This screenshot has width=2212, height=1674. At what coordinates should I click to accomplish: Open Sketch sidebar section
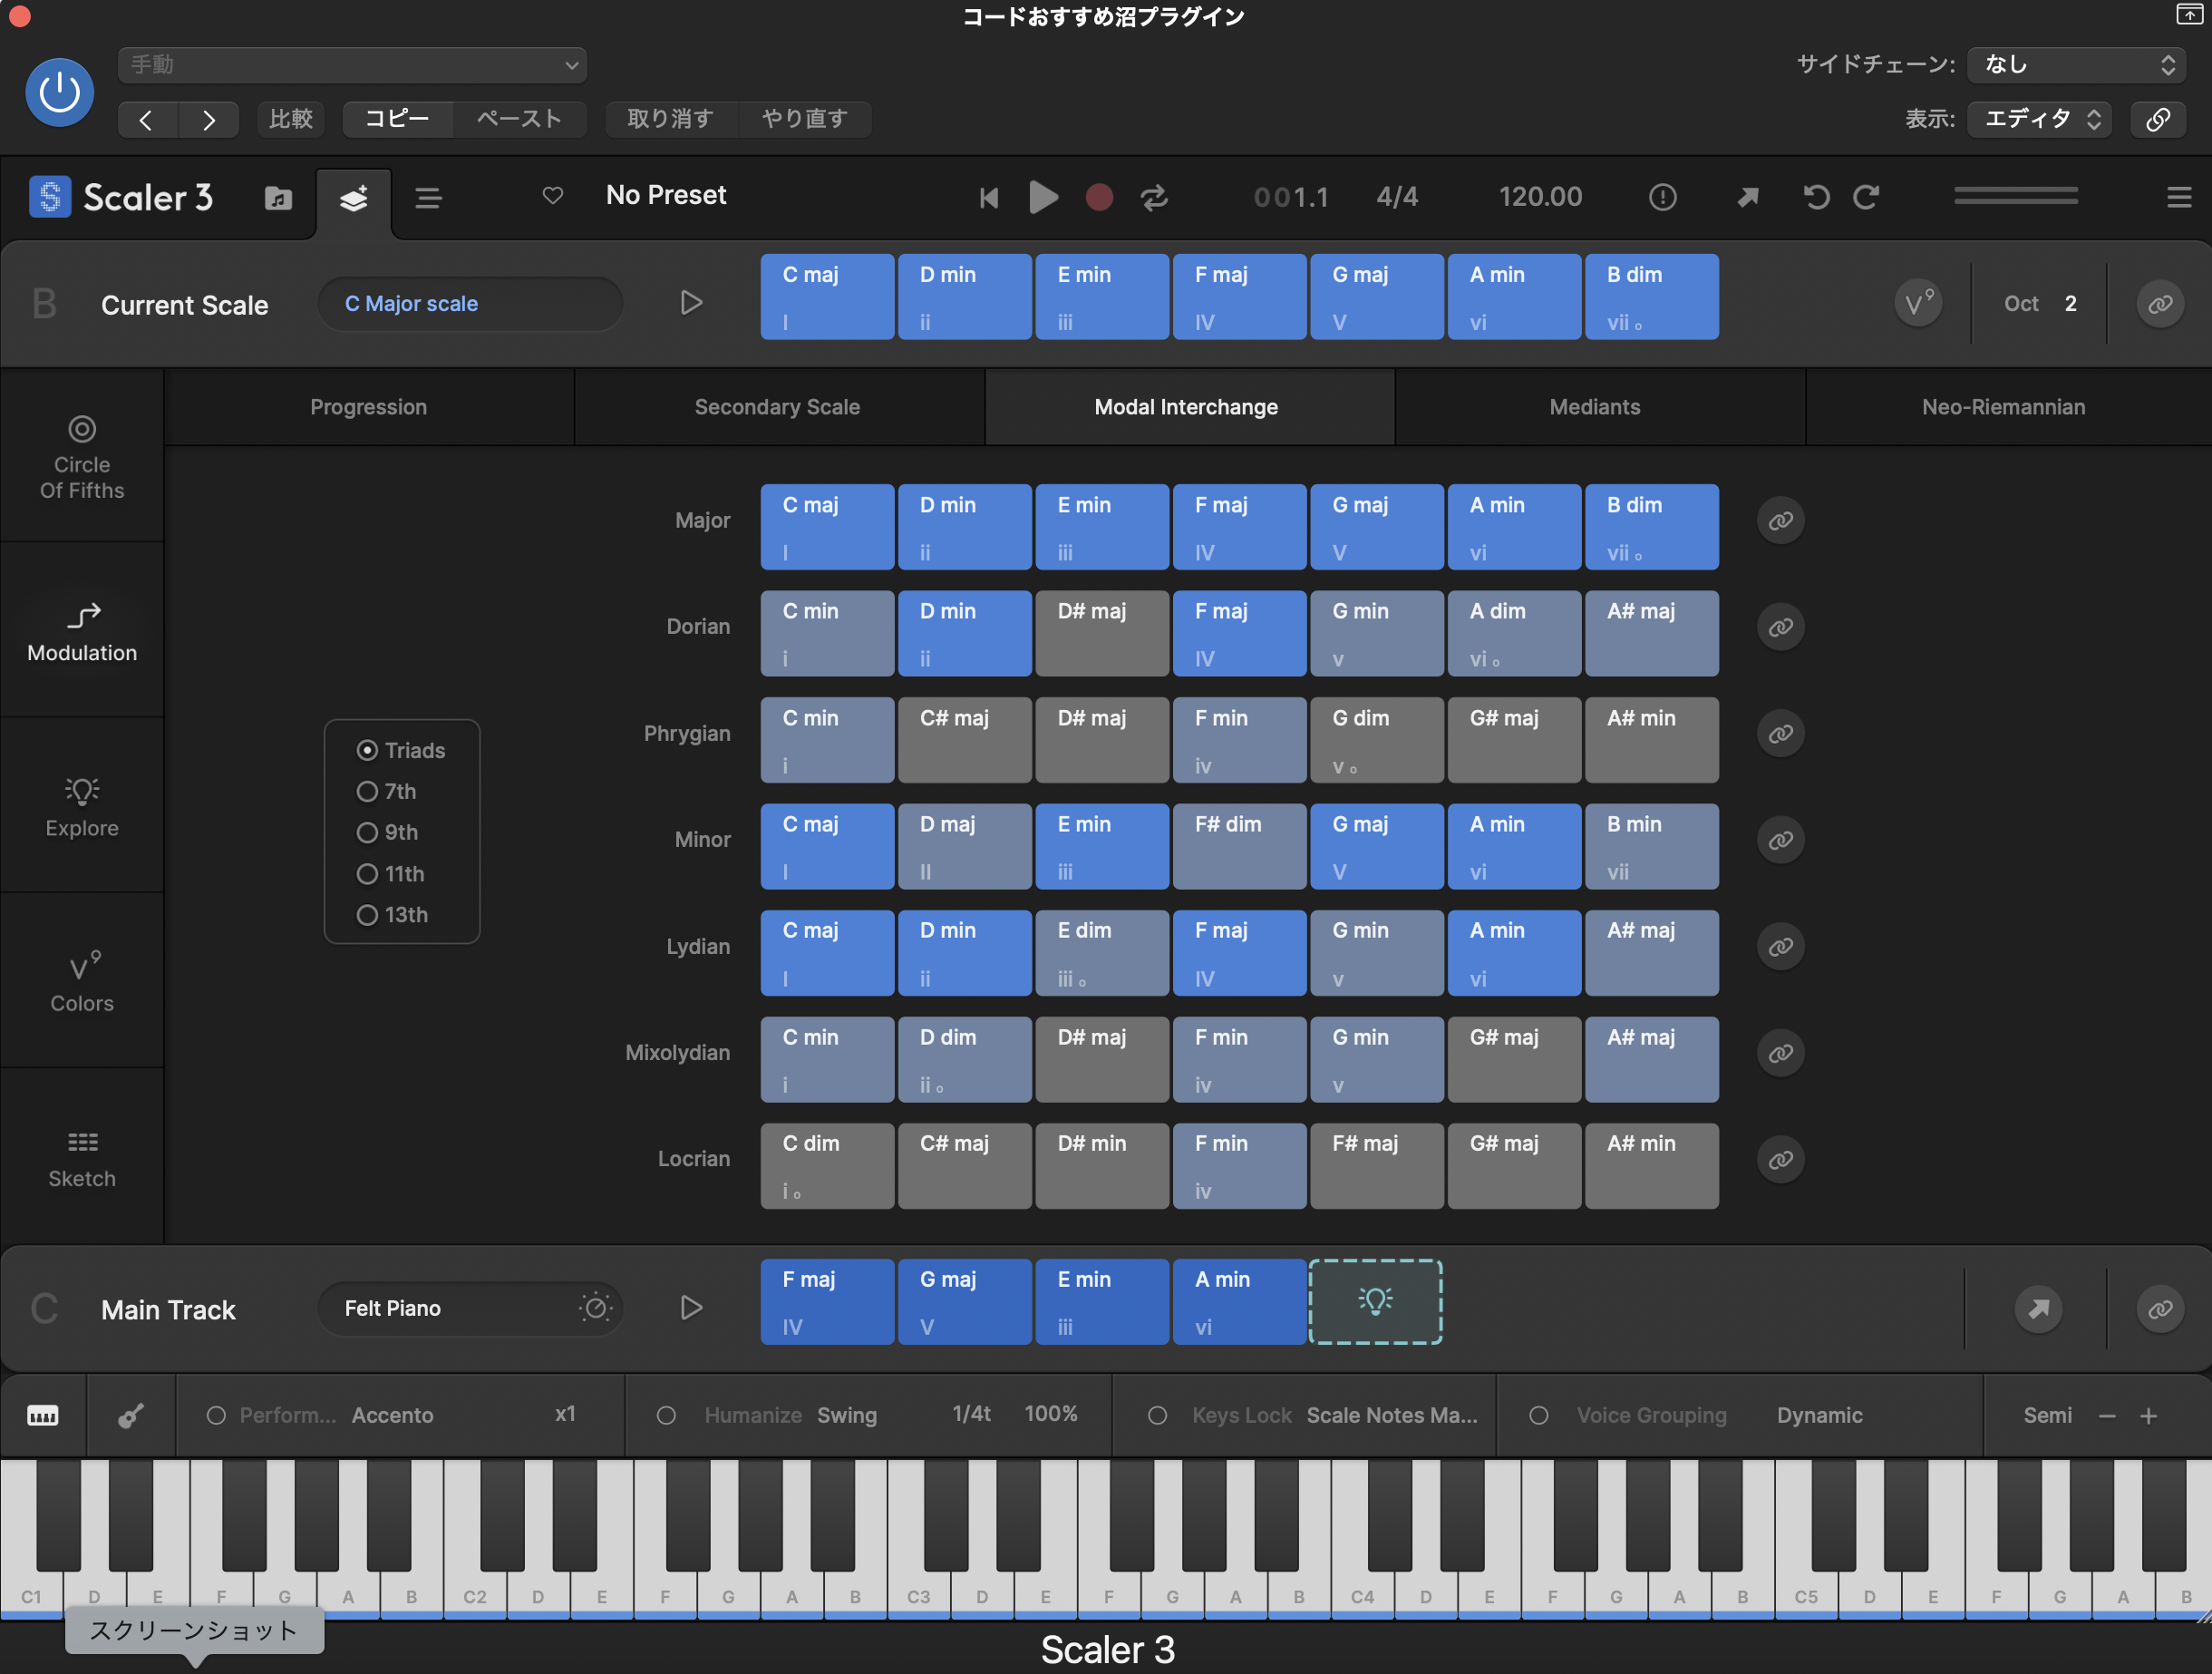(82, 1158)
